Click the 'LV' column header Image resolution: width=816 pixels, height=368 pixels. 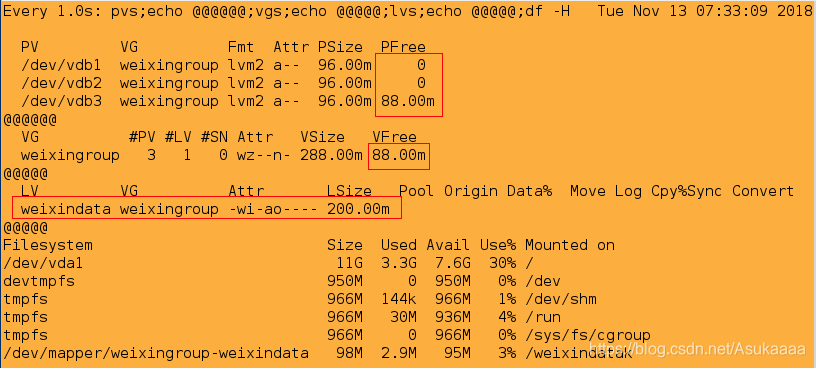point(30,192)
